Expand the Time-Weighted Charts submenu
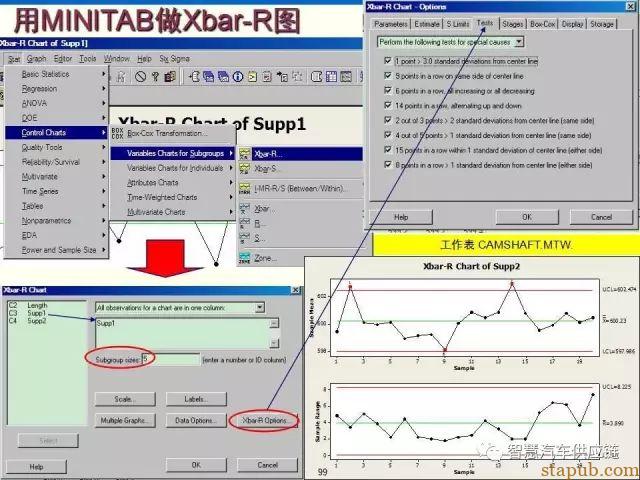Image resolution: width=640 pixels, height=480 pixels. [x=173, y=198]
